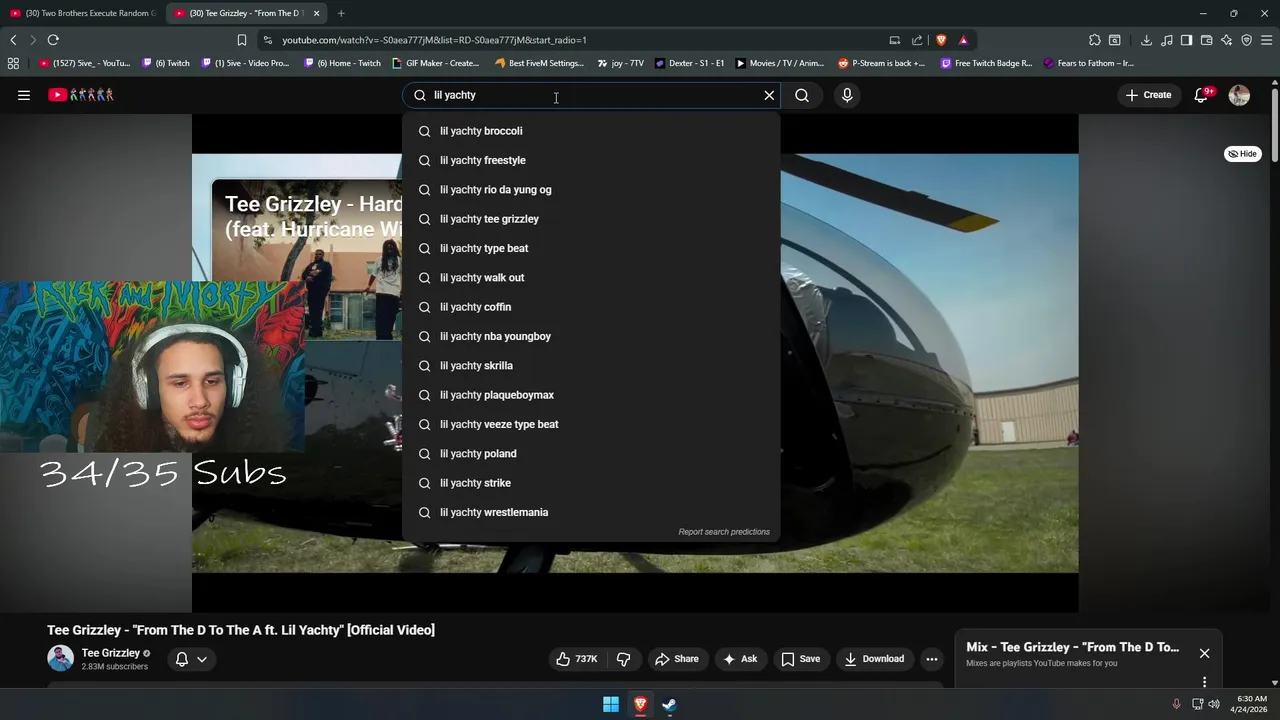The image size is (1280, 720).
Task: Dislike the video
Action: pos(623,659)
